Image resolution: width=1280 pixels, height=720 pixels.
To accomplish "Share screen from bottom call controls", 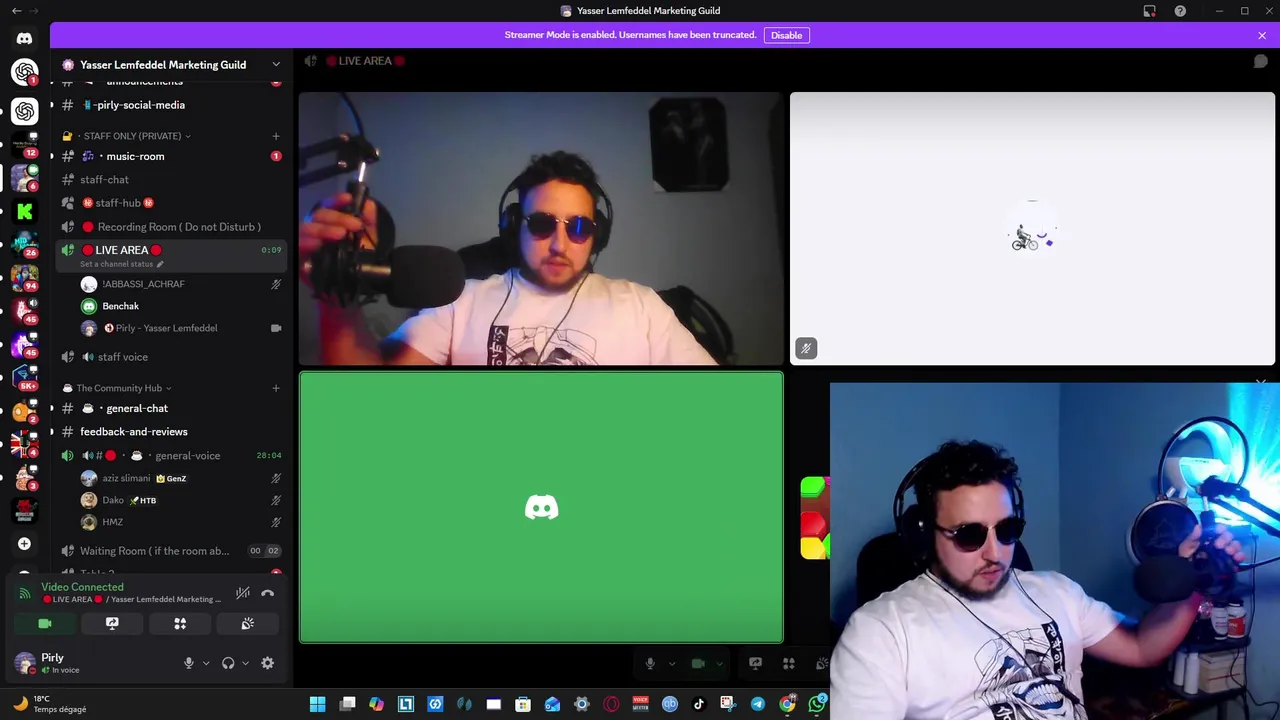I will (x=755, y=663).
